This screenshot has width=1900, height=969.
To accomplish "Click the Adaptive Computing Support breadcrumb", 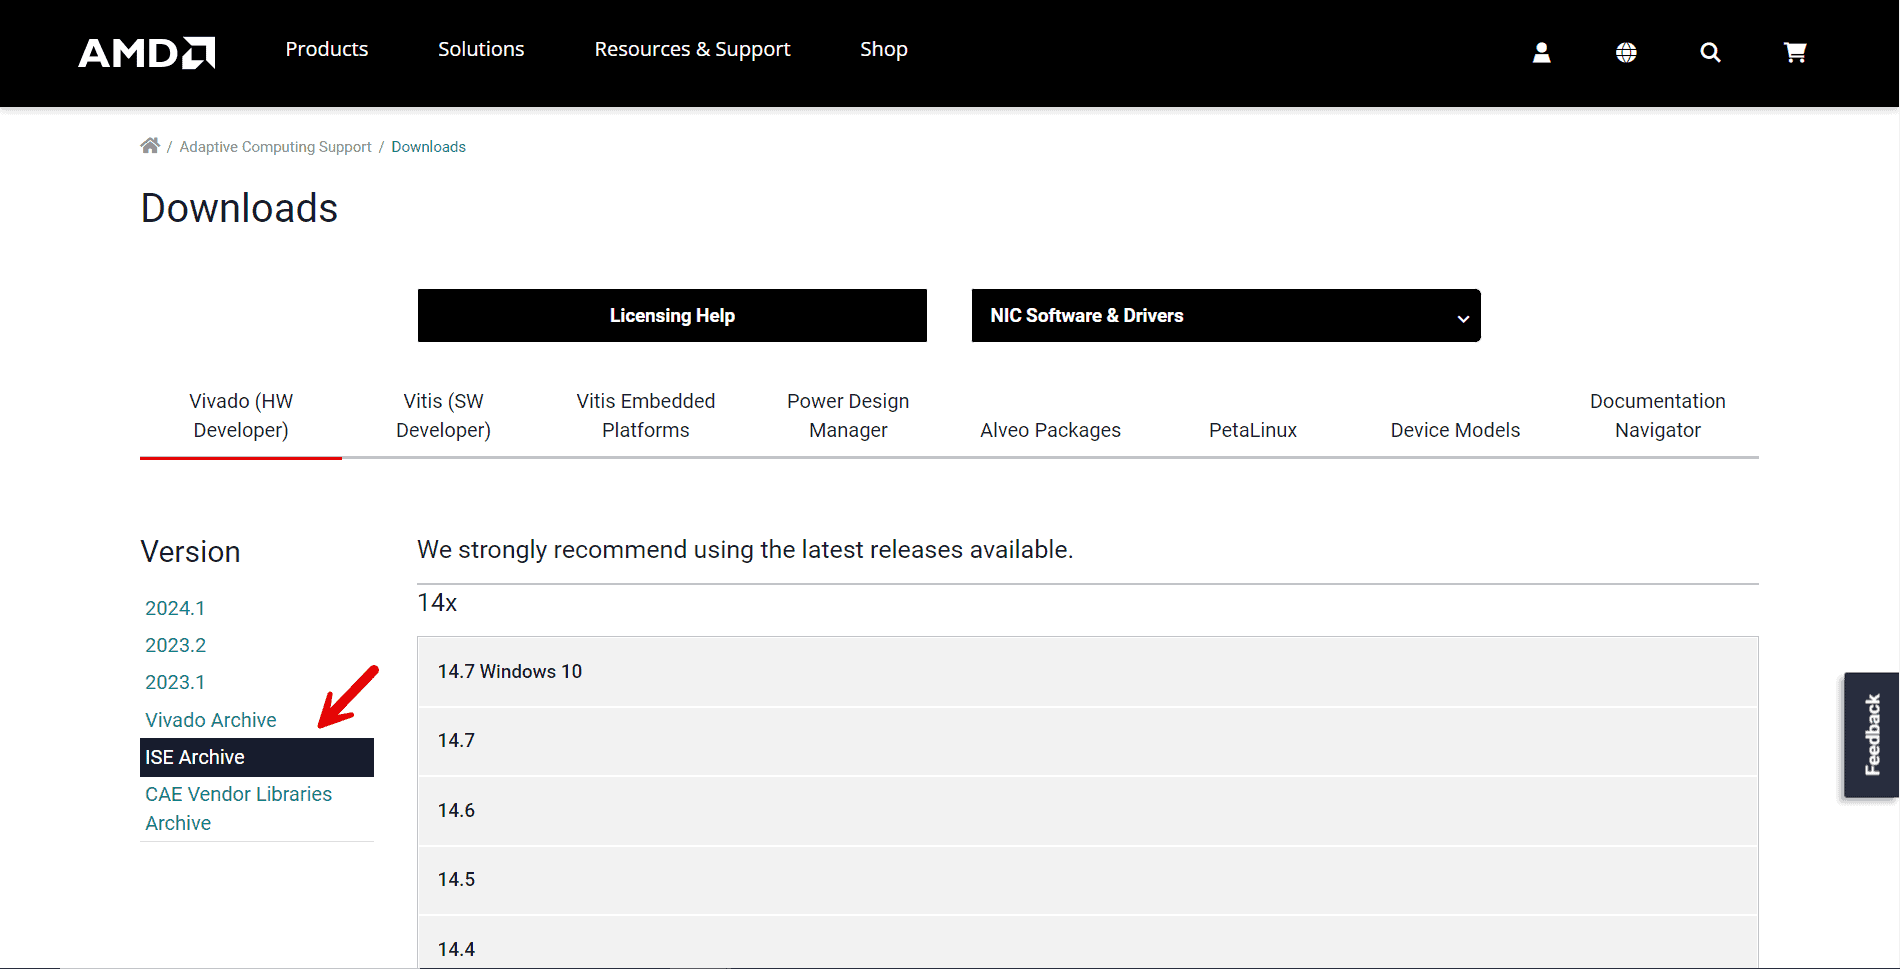I will coord(275,146).
